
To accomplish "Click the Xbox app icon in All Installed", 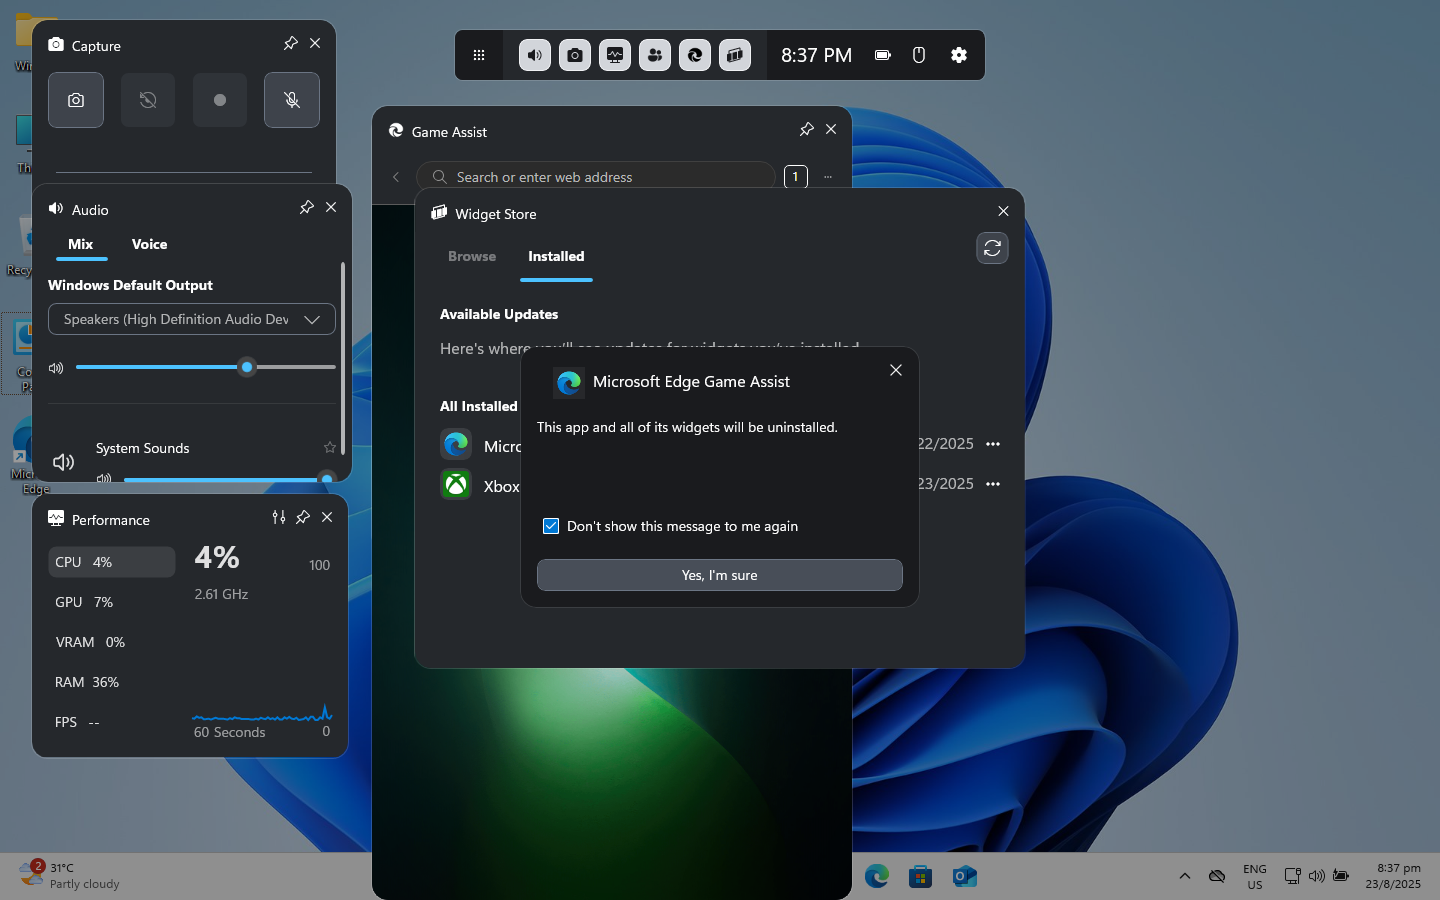I will [x=456, y=485].
